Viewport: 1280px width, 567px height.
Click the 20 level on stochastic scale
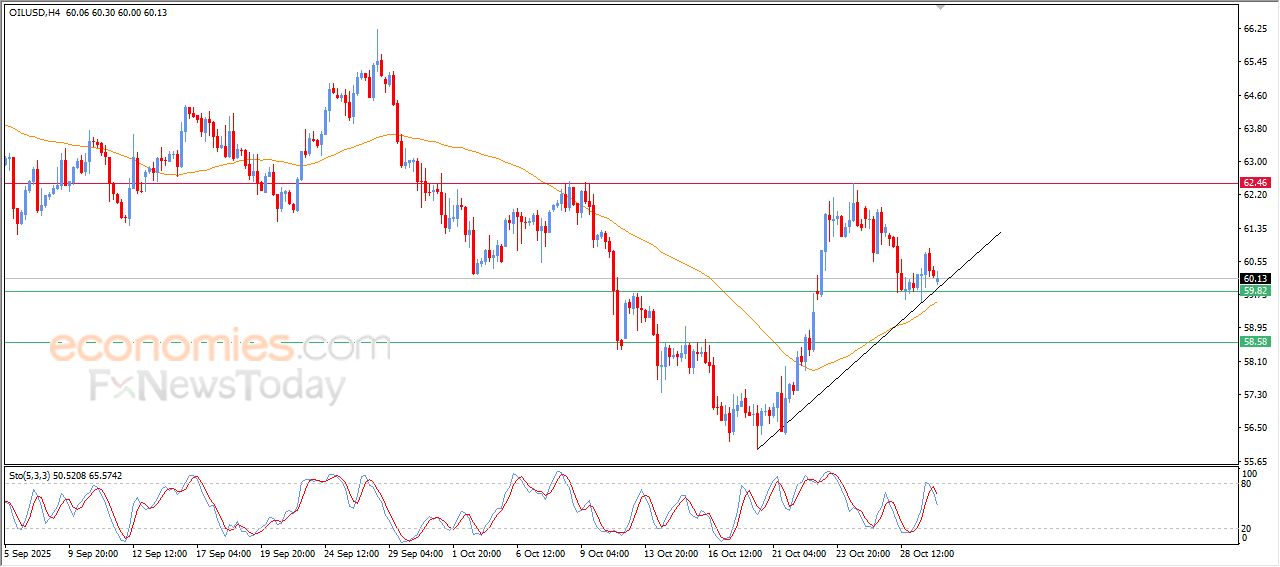pos(1247,528)
